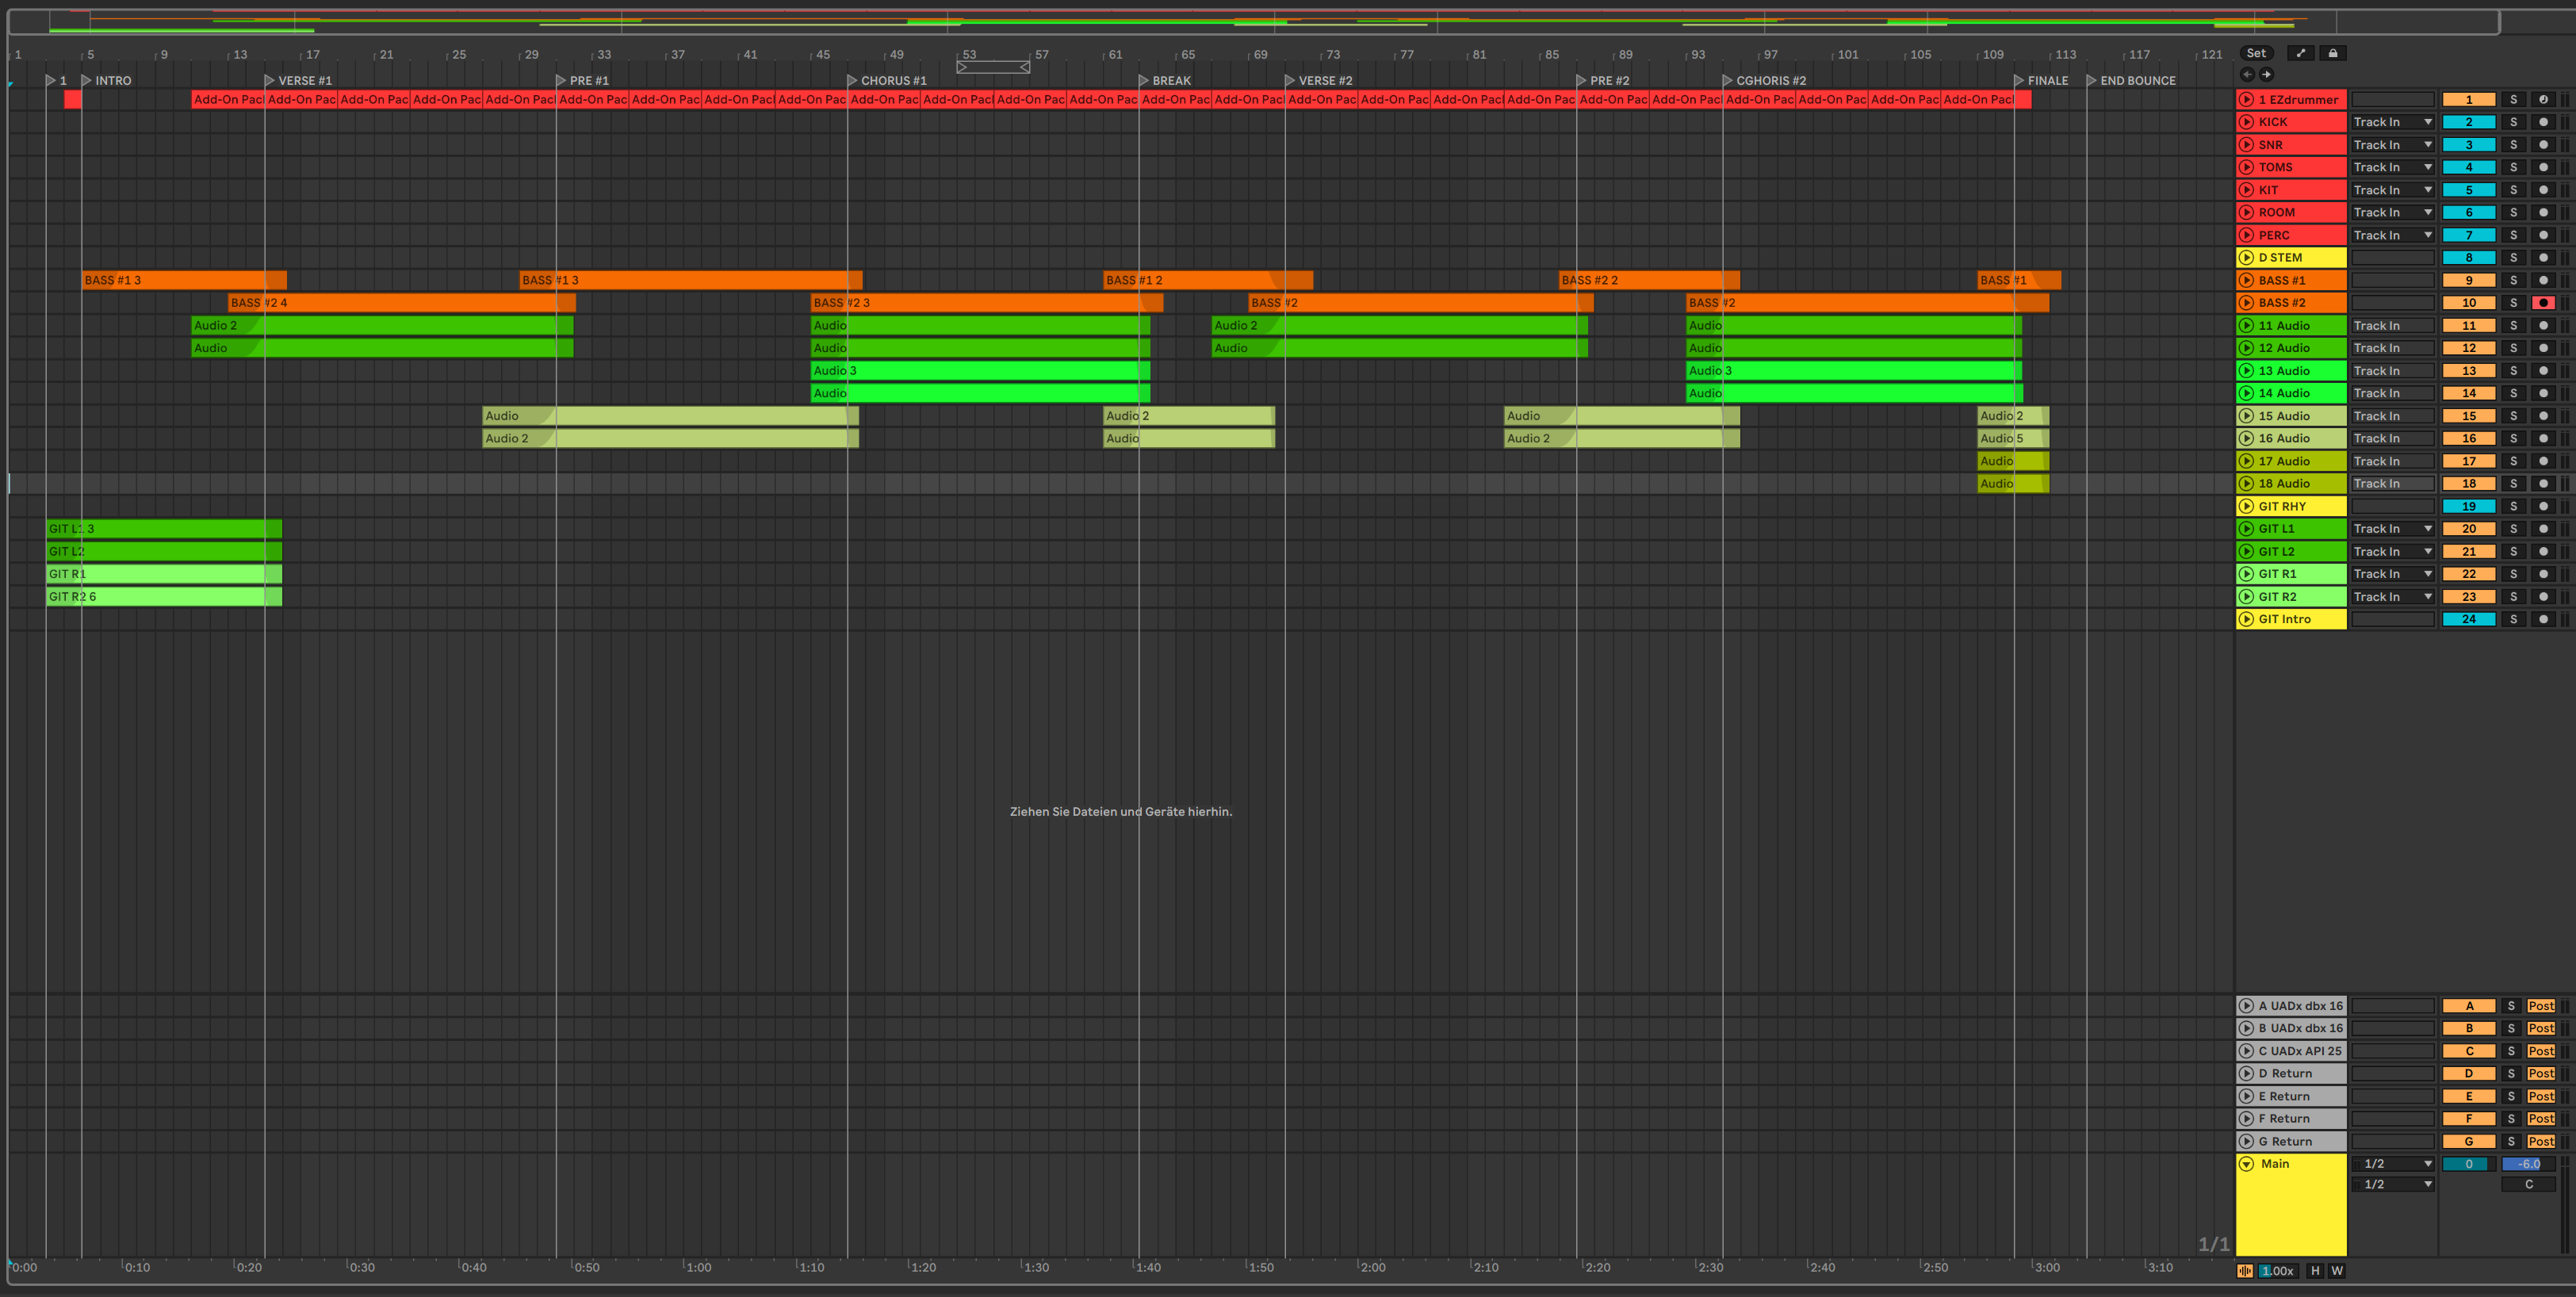Solo the SNR track
2576x1297 pixels.
[x=2513, y=145]
